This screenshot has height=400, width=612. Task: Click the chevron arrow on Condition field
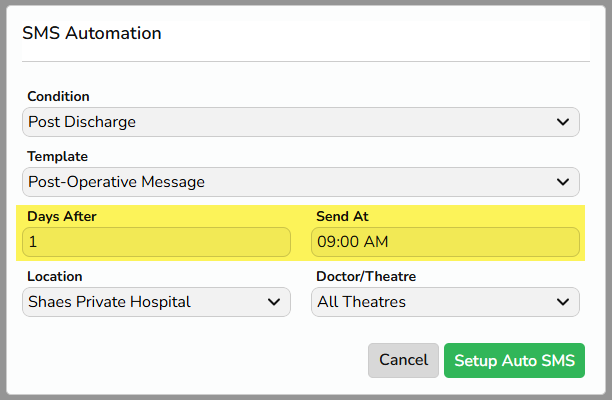(562, 122)
